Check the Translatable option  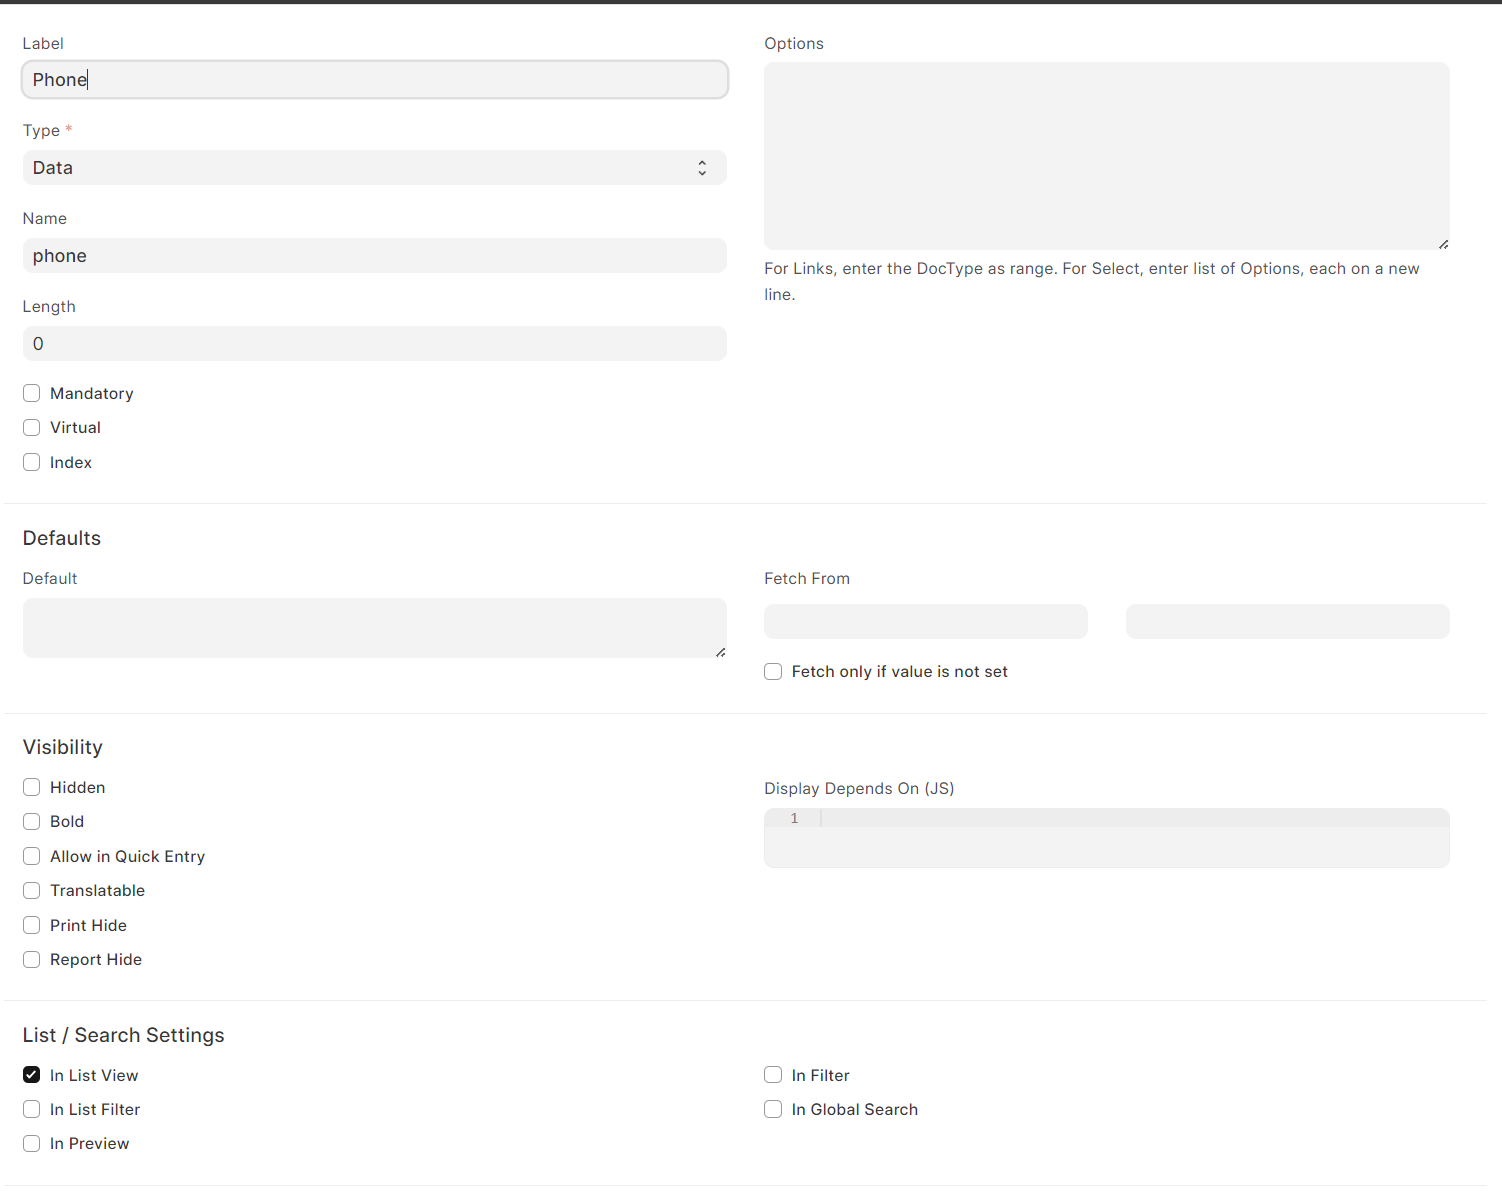click(x=31, y=890)
